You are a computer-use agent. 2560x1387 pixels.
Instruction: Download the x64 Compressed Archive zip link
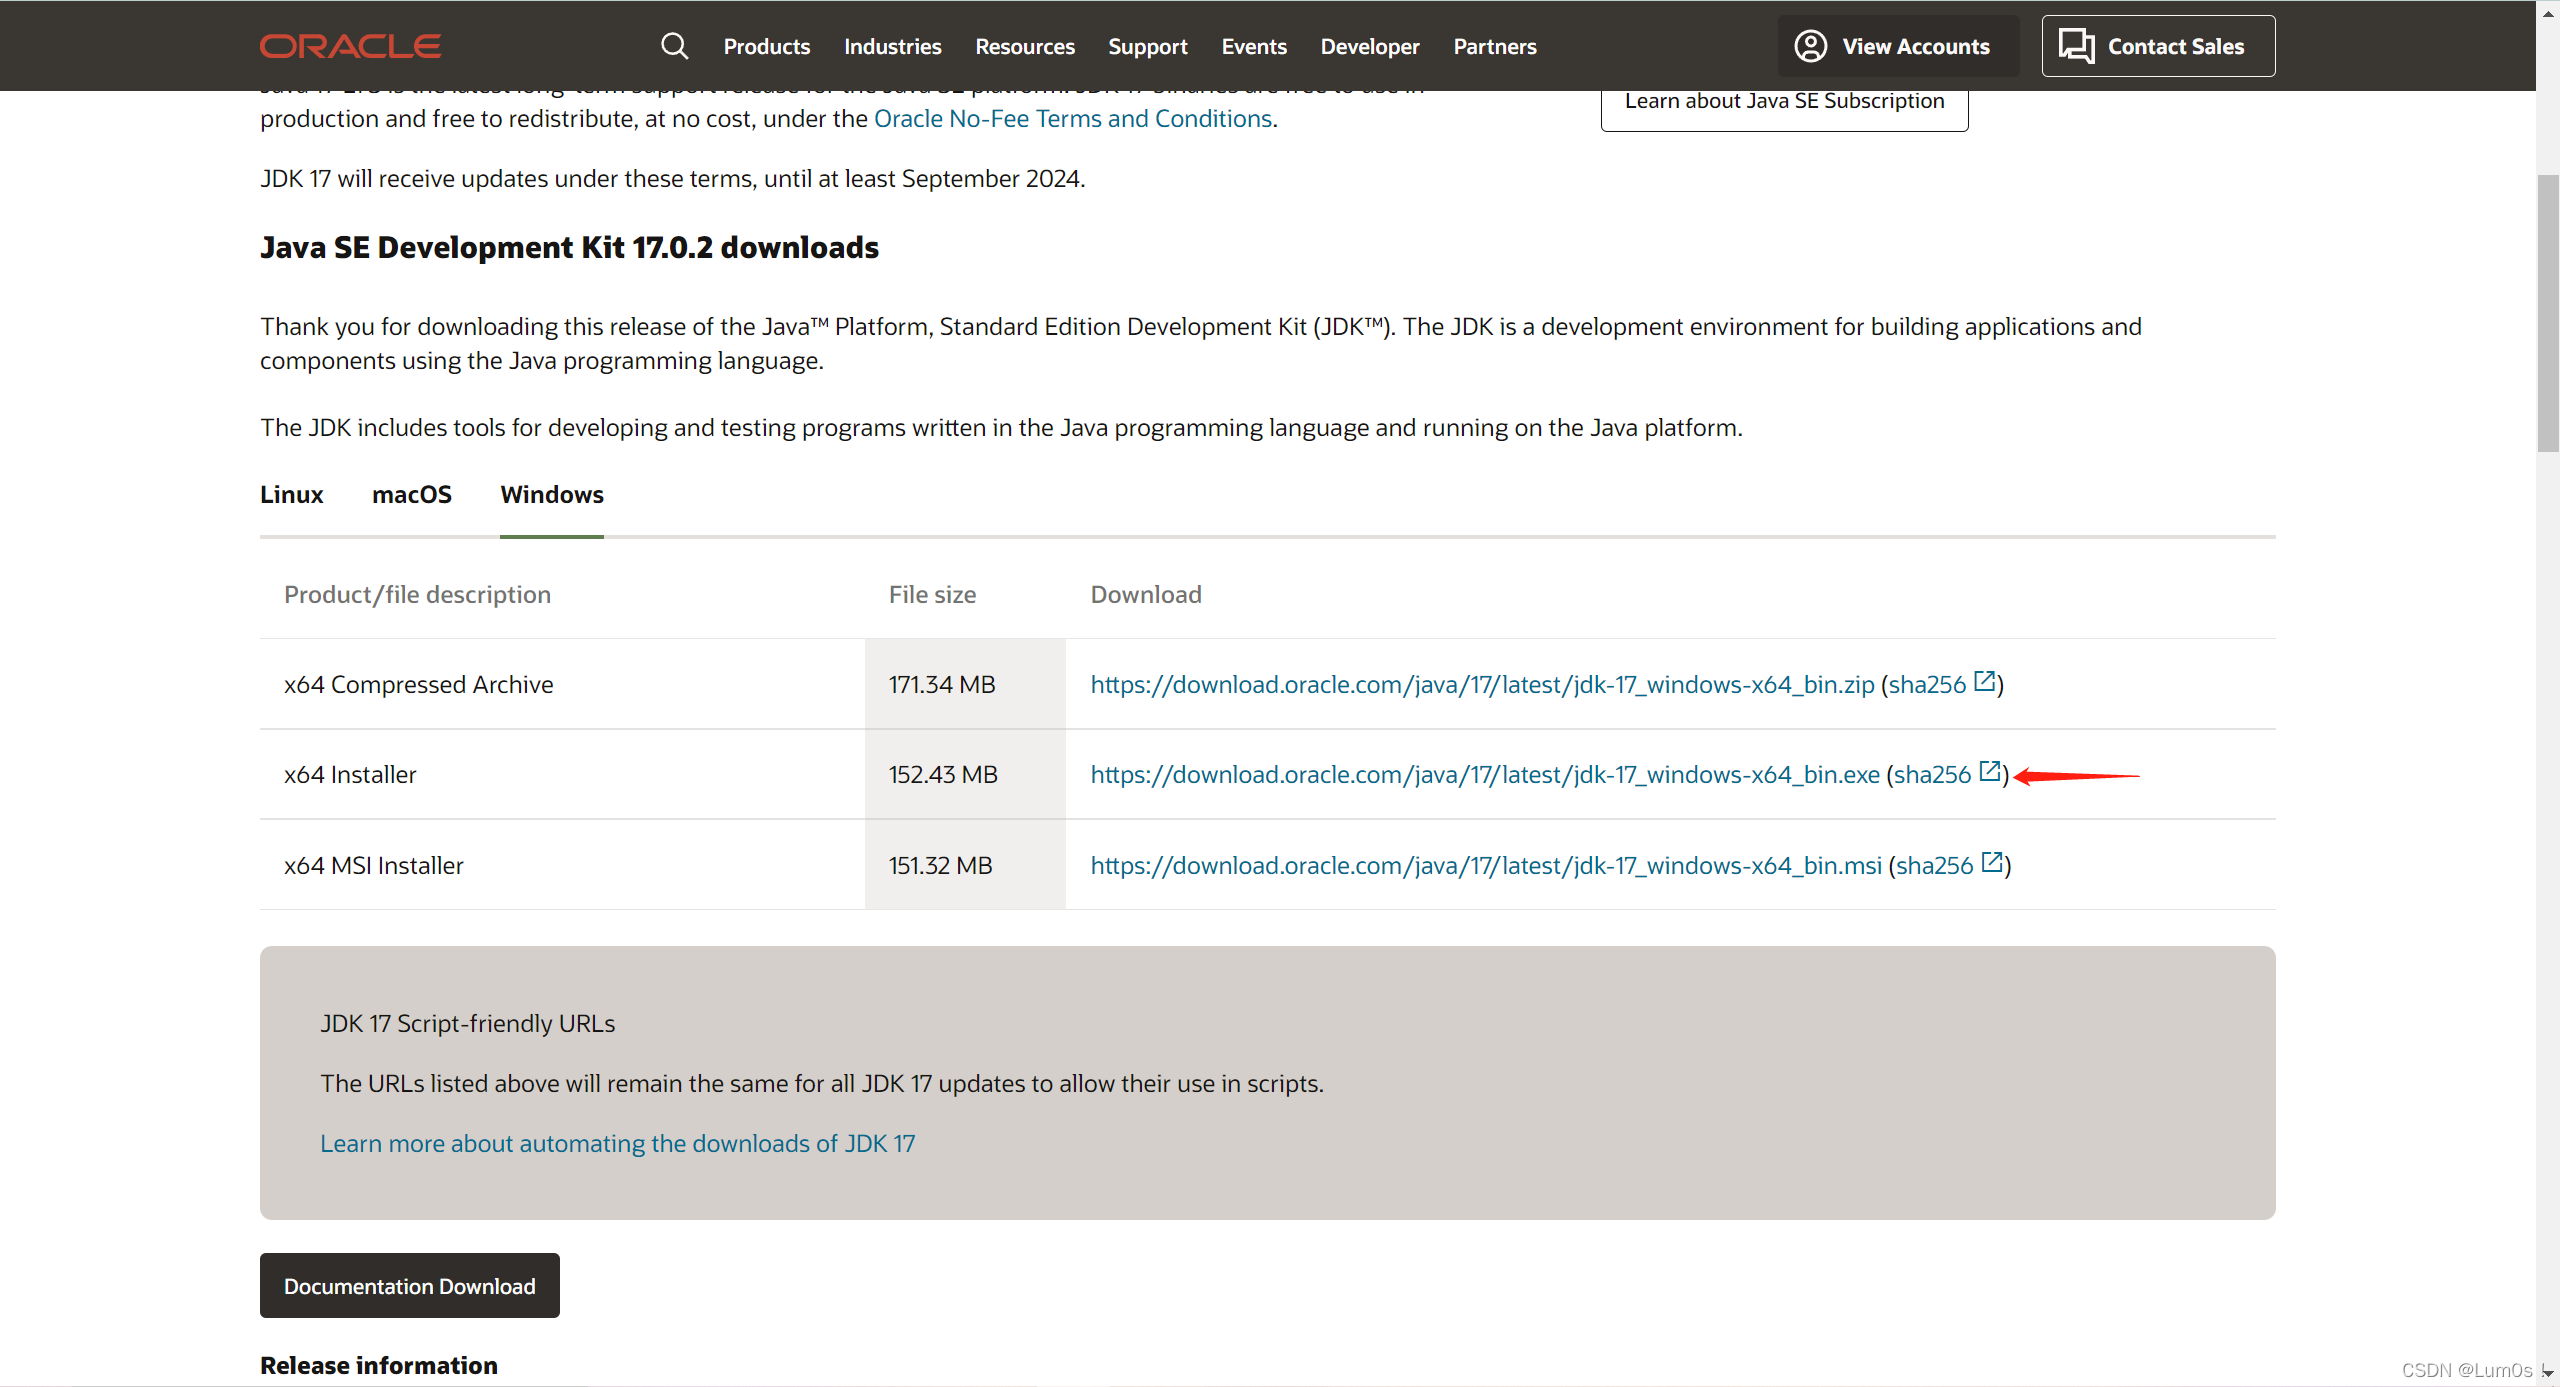(1481, 684)
